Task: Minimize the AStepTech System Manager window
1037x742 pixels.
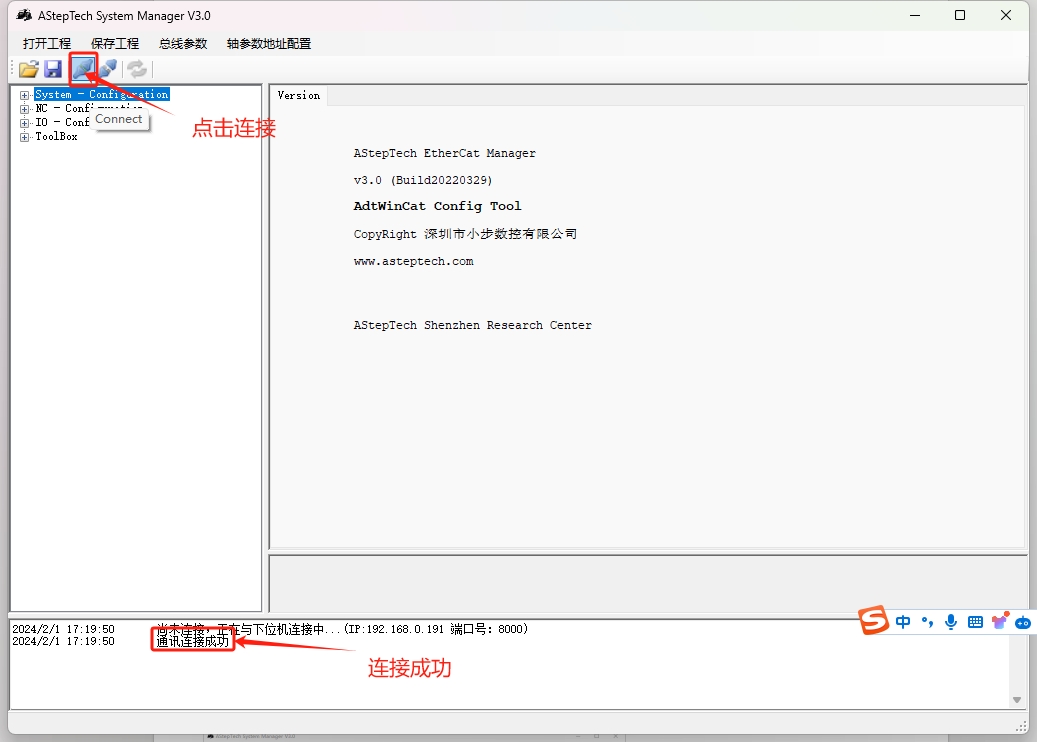Action: pos(915,15)
